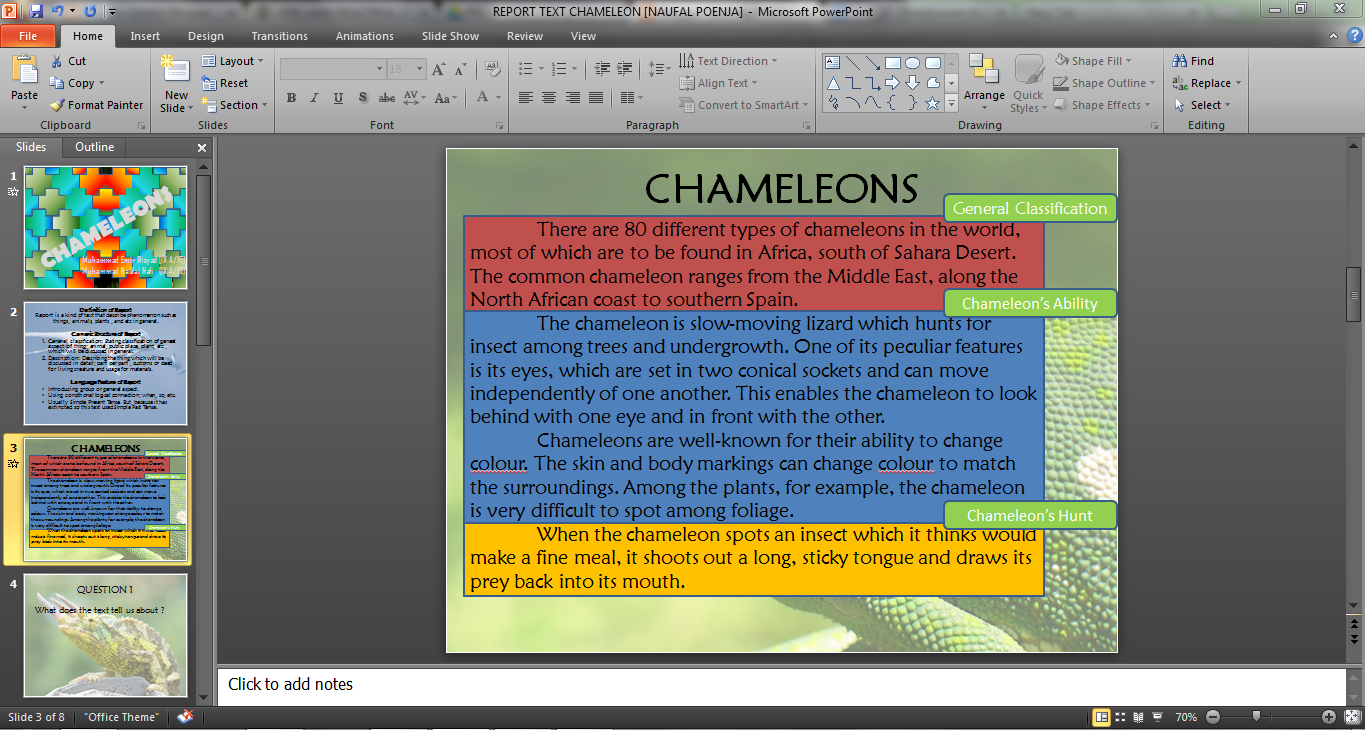This screenshot has width=1365, height=730.
Task: Select slide 4 thumbnail QUESTION 1
Action: click(105, 635)
